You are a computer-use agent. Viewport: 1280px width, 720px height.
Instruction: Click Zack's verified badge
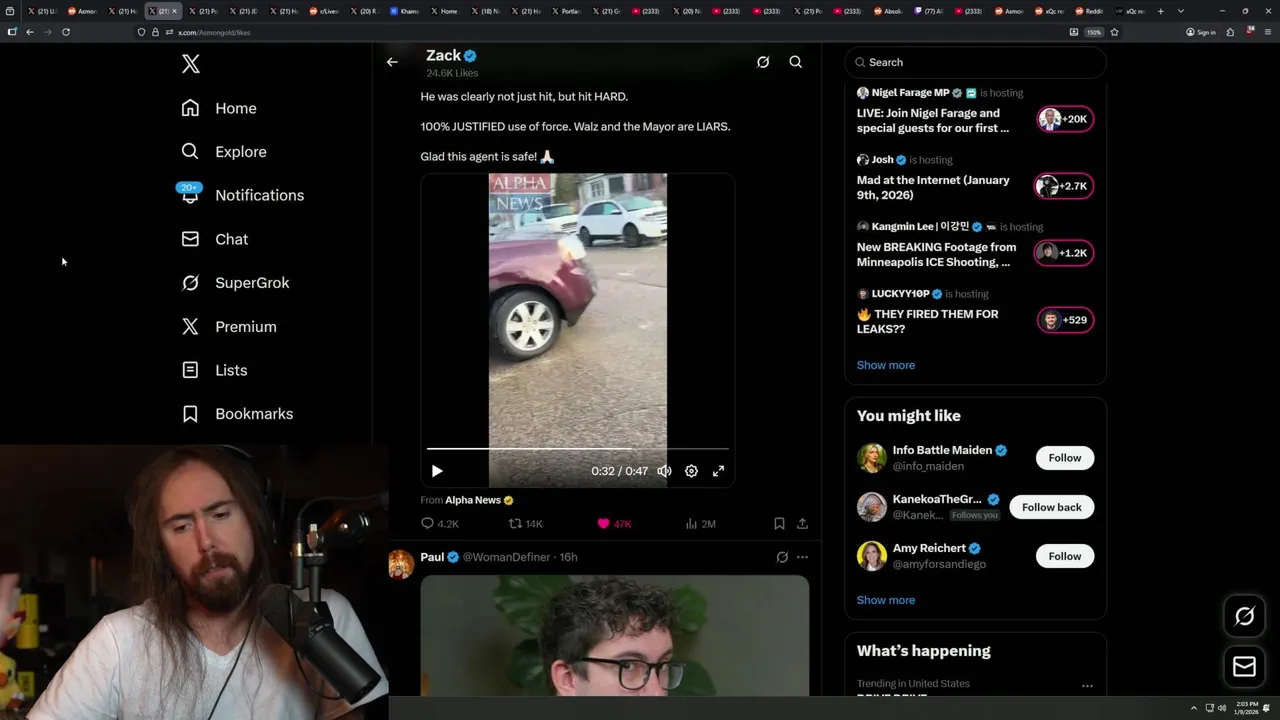pos(470,56)
